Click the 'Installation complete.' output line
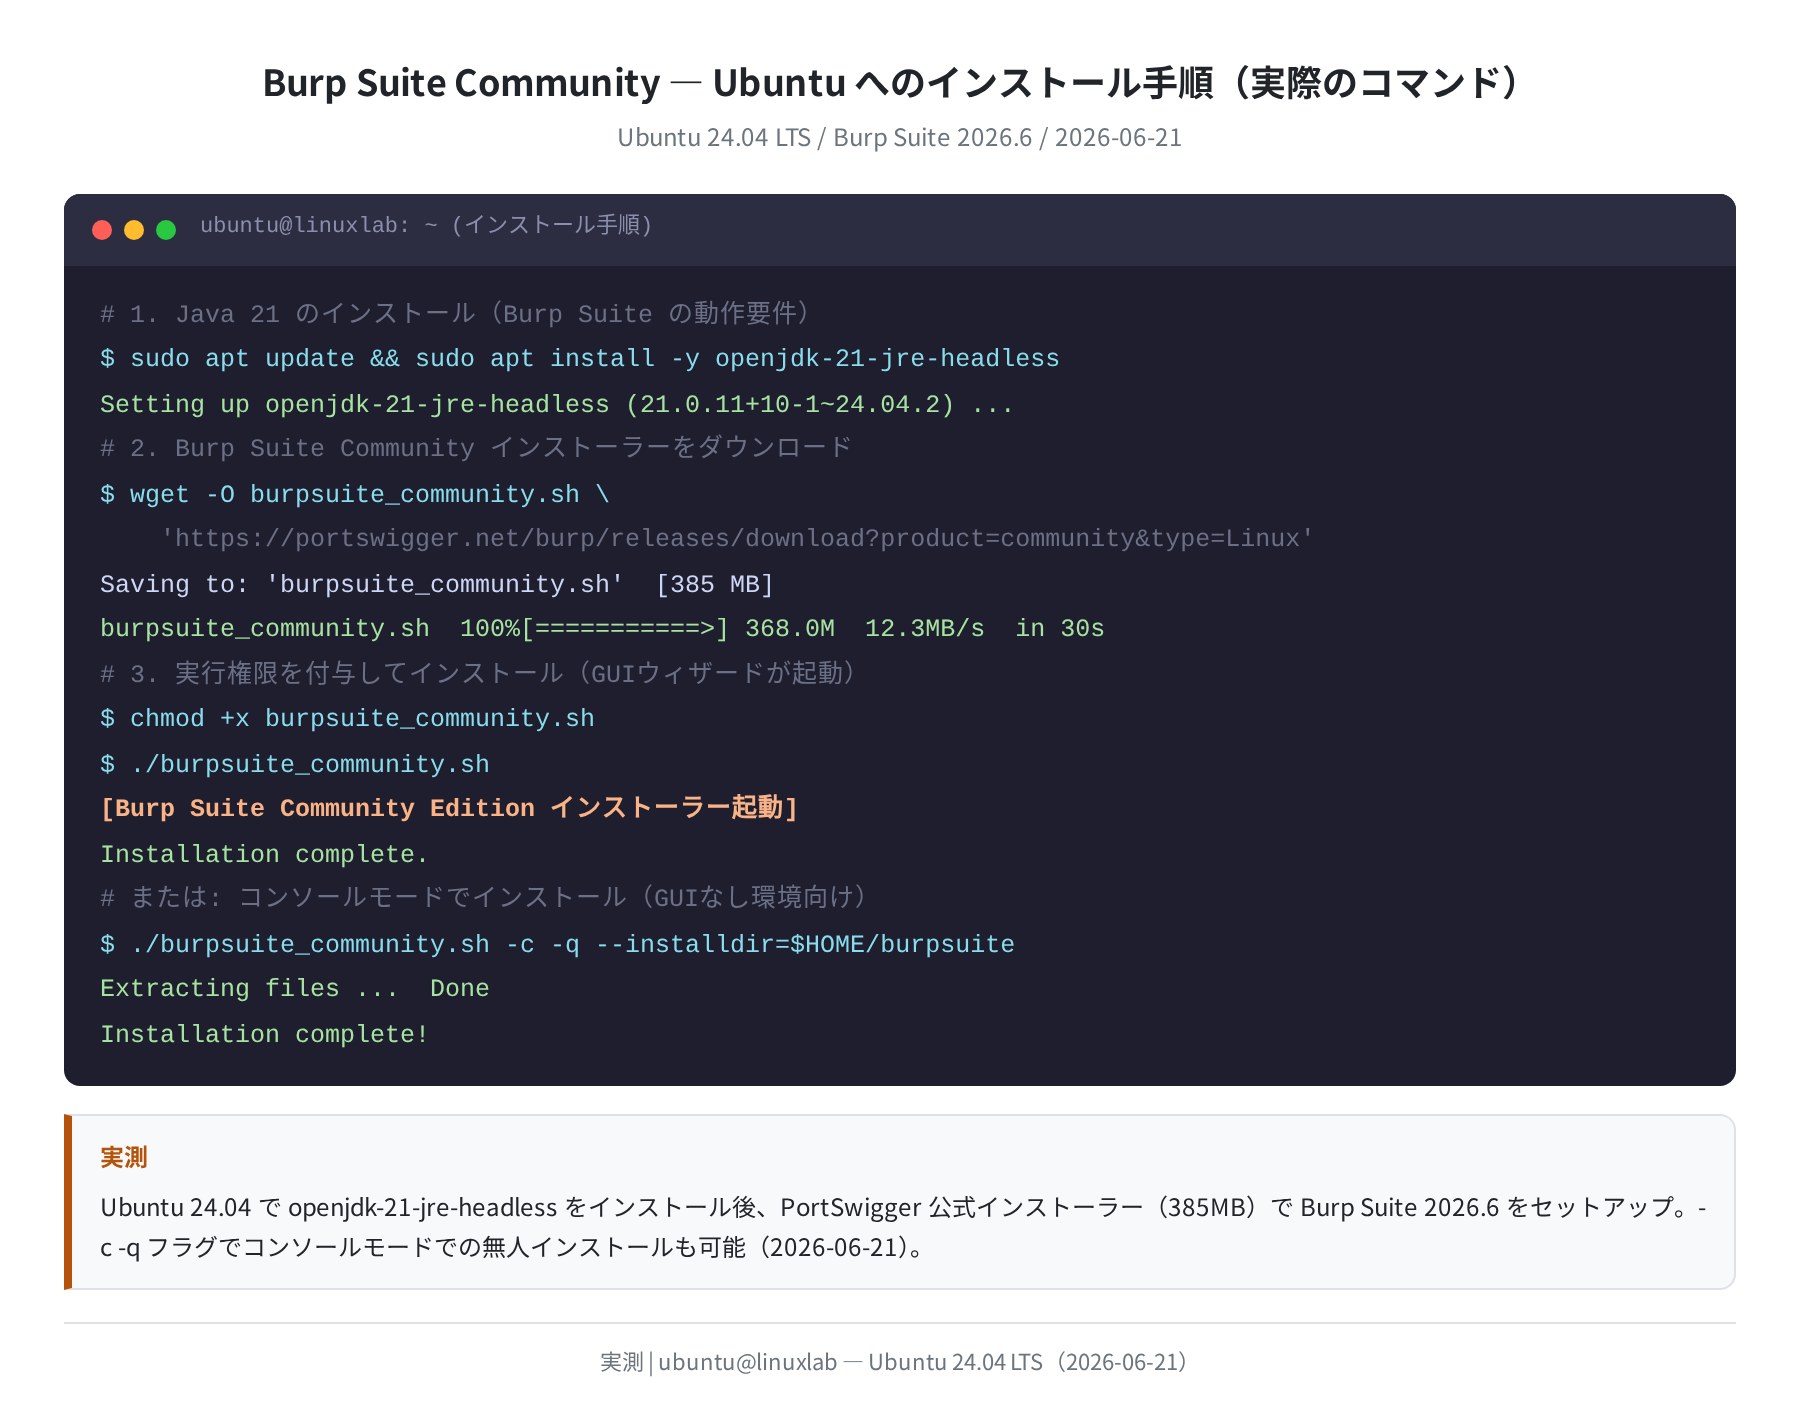This screenshot has width=1800, height=1416. (x=264, y=854)
